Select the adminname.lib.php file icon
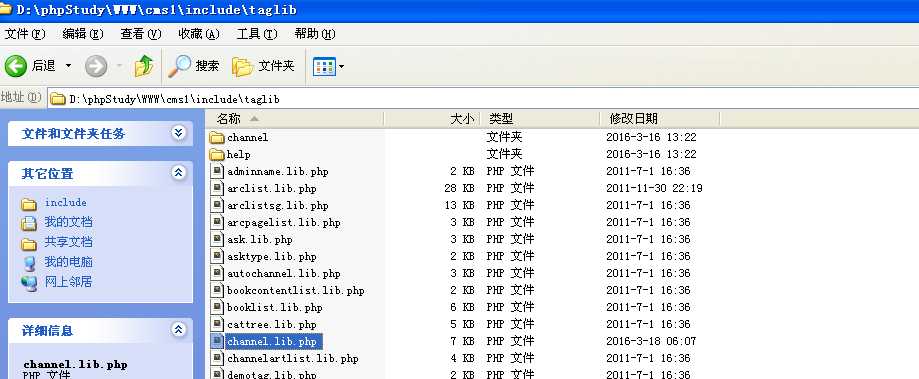This screenshot has height=379, width=919. (217, 172)
